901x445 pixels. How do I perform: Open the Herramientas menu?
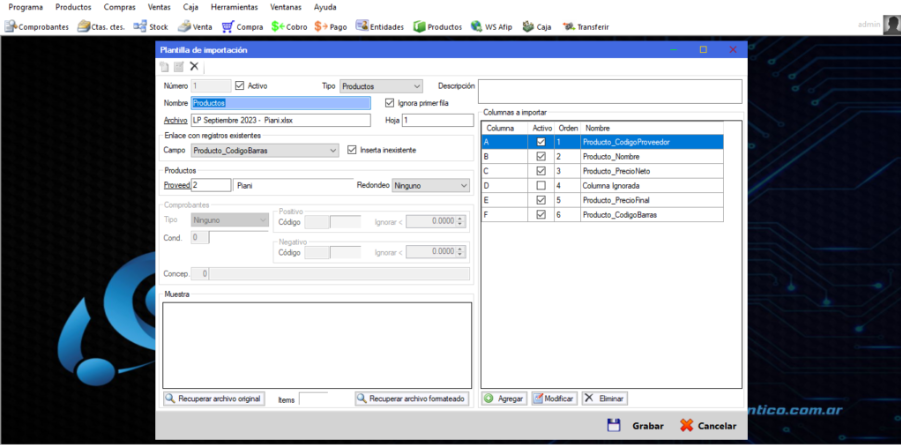click(x=234, y=7)
